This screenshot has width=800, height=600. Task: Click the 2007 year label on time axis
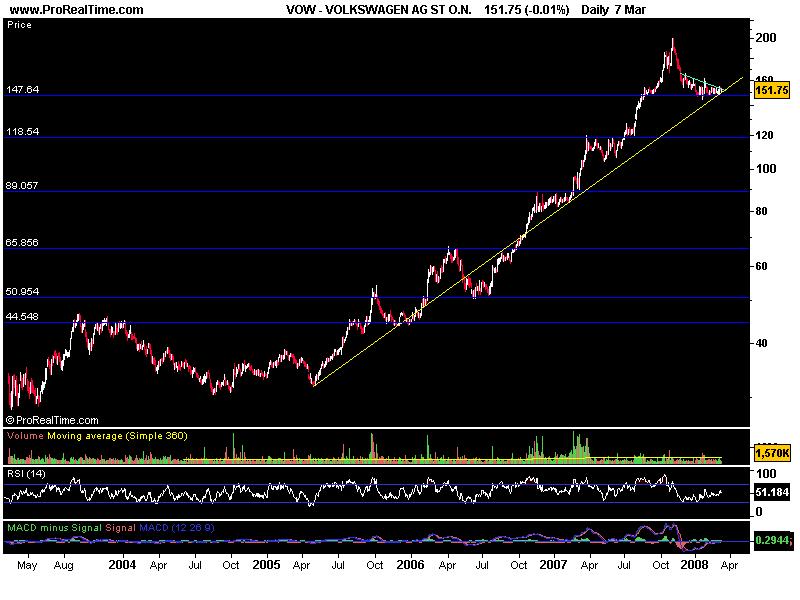click(554, 565)
